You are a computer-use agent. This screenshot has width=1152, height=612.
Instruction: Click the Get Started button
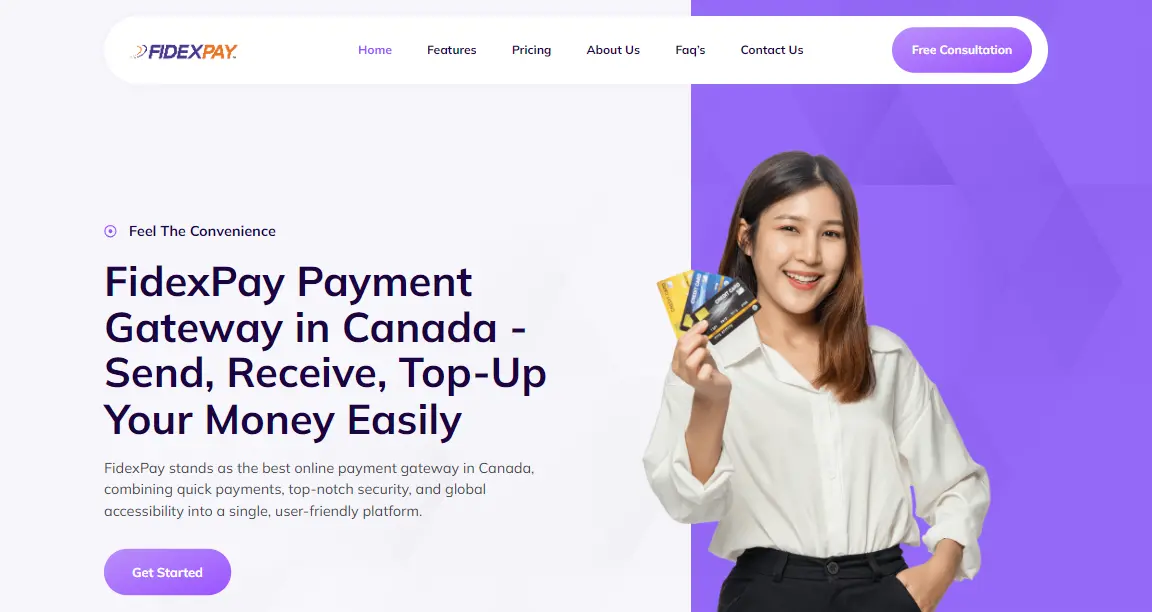(168, 572)
